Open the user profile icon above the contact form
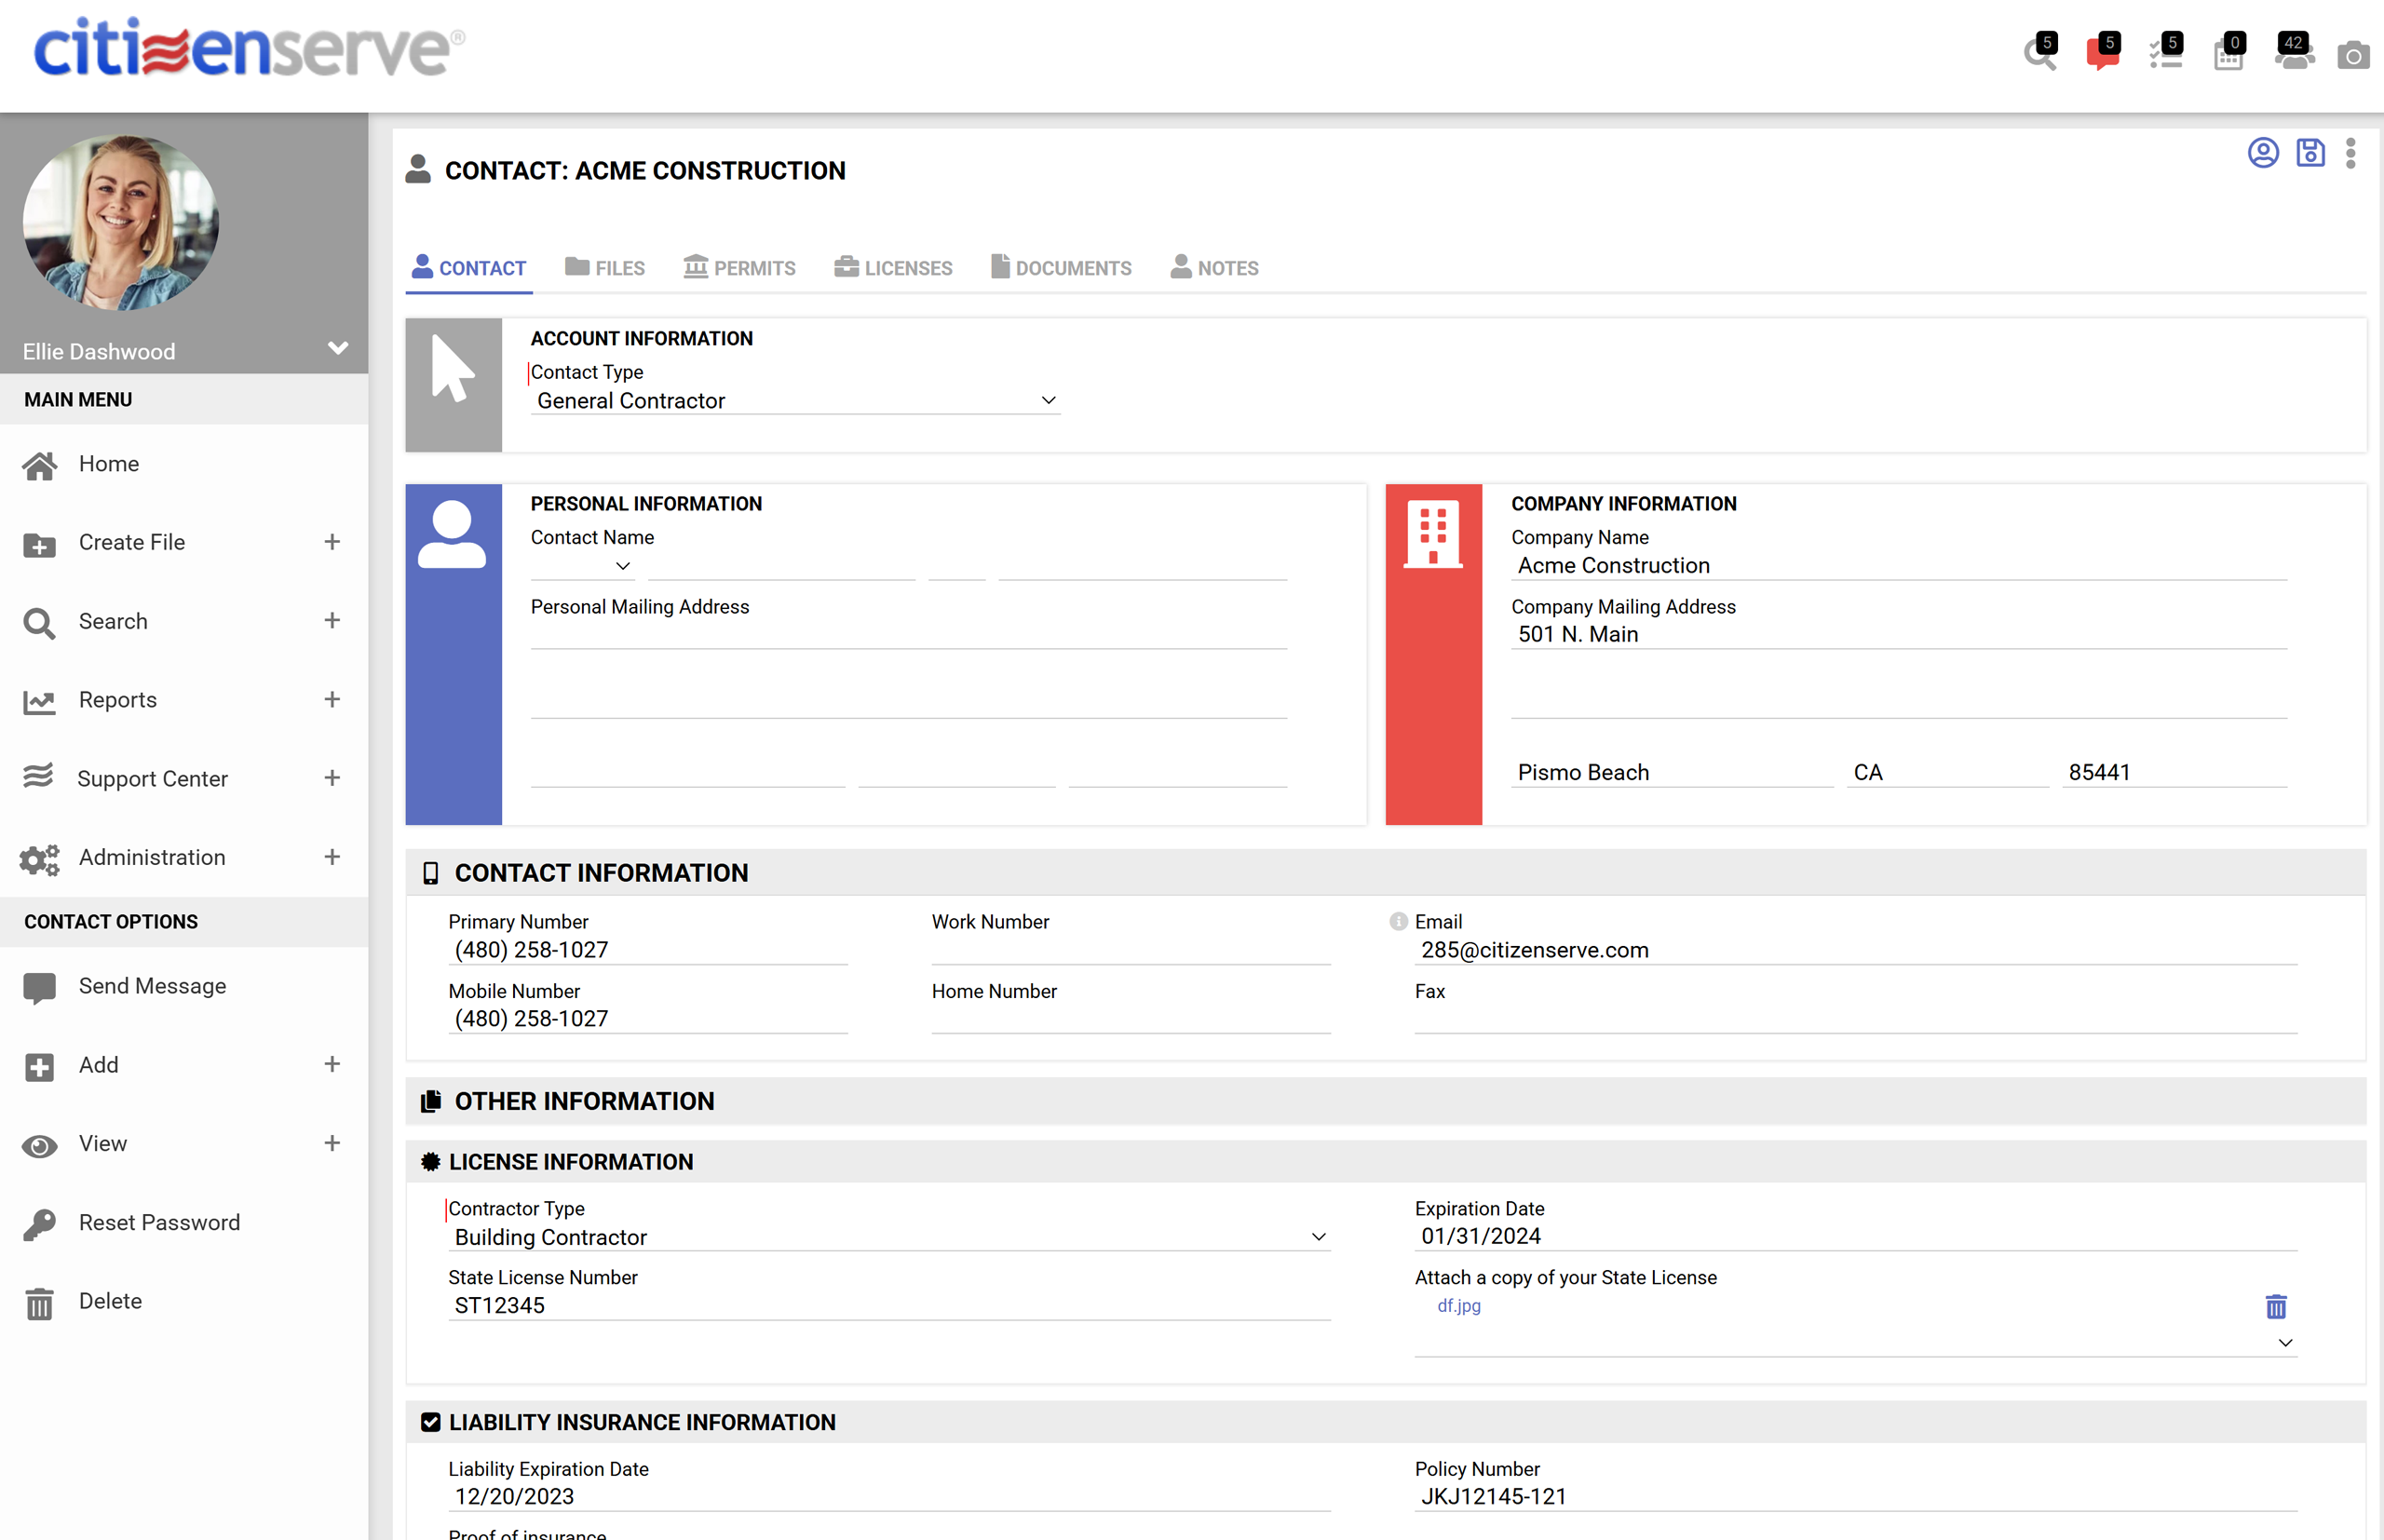 click(x=2263, y=152)
